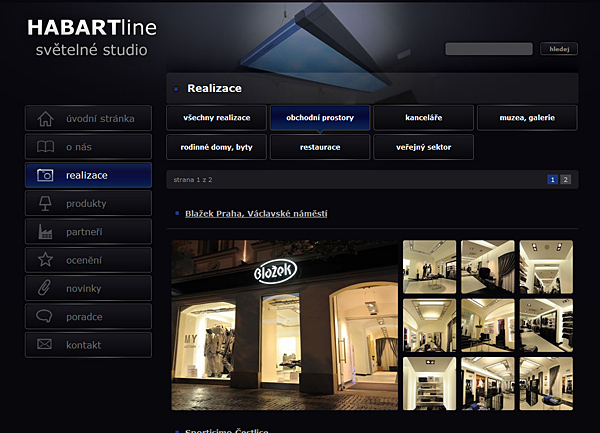This screenshot has height=433, width=600.
Task: Click the Realizace page heading
Action: point(214,88)
